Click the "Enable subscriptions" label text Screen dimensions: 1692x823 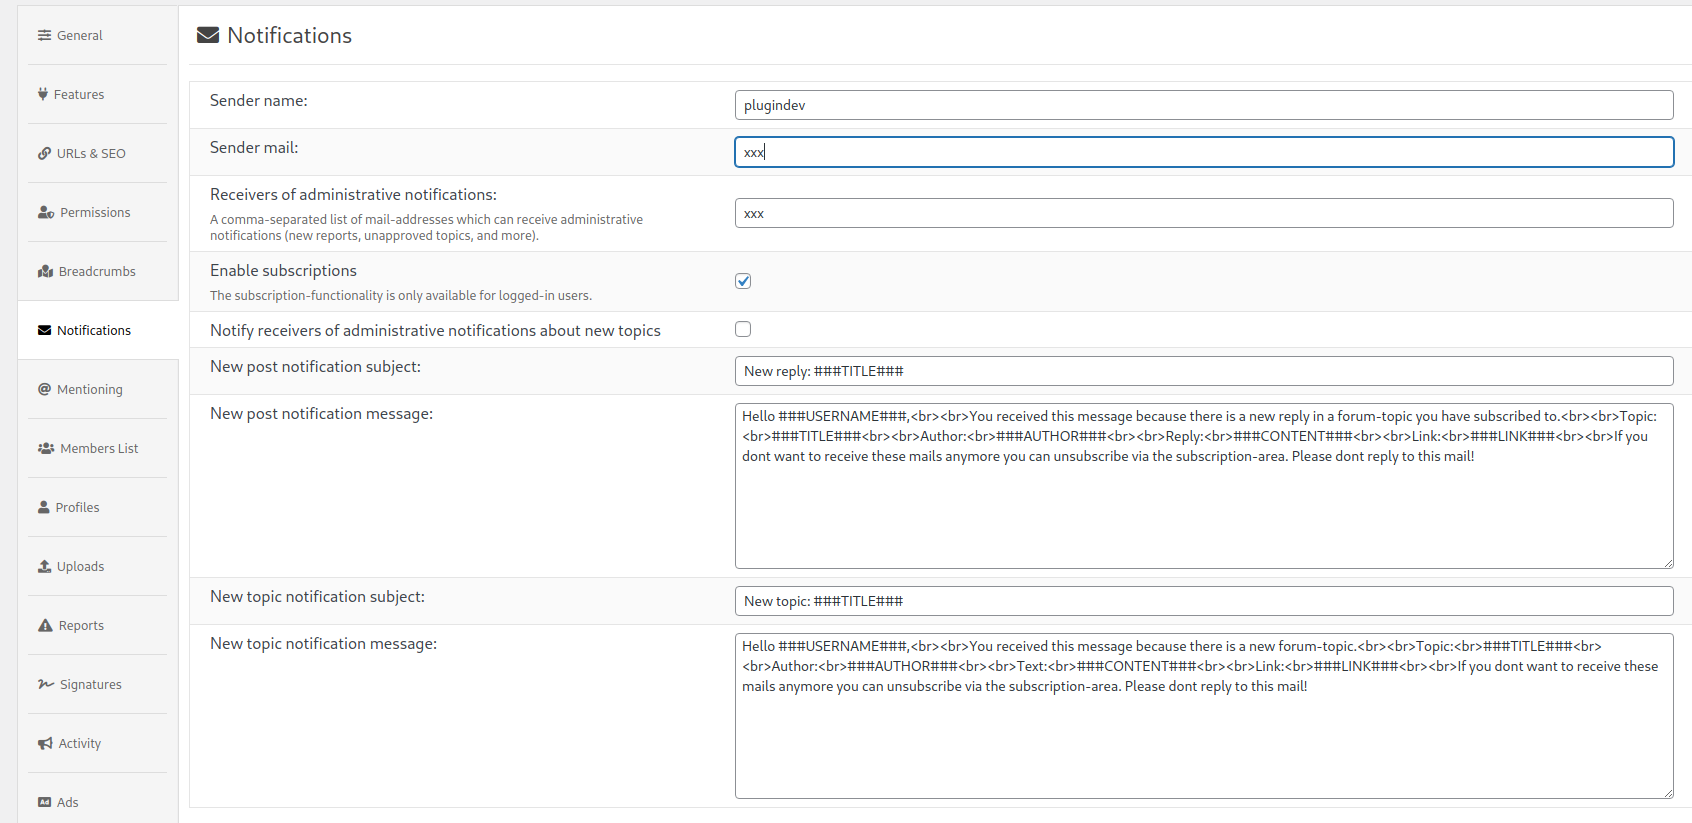pyautogui.click(x=283, y=271)
